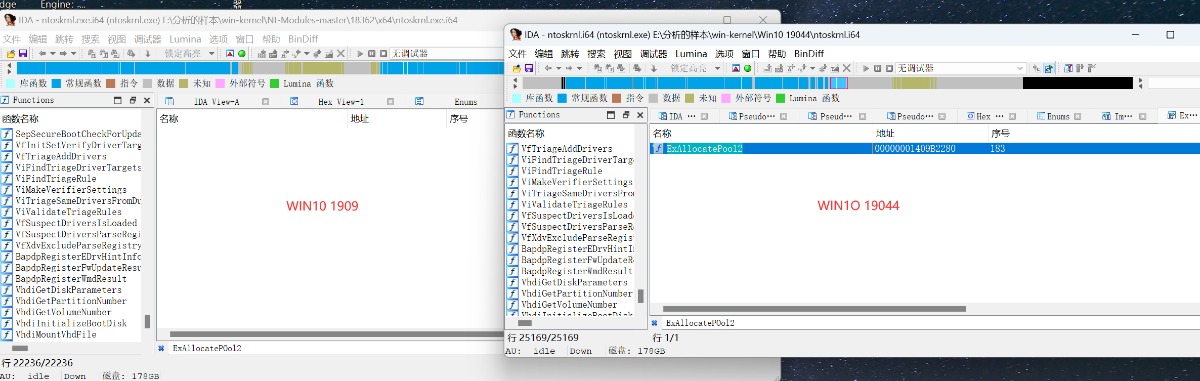Open 搜索 menu in right IDA window
1200x381 pixels.
point(597,53)
